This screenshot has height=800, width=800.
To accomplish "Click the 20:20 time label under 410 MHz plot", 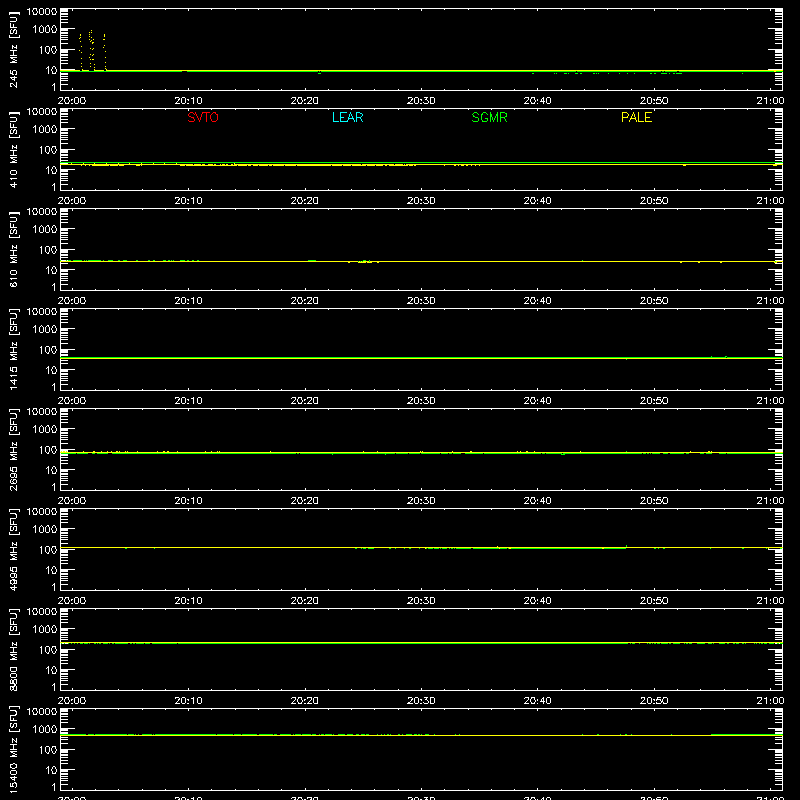I will pyautogui.click(x=305, y=201).
